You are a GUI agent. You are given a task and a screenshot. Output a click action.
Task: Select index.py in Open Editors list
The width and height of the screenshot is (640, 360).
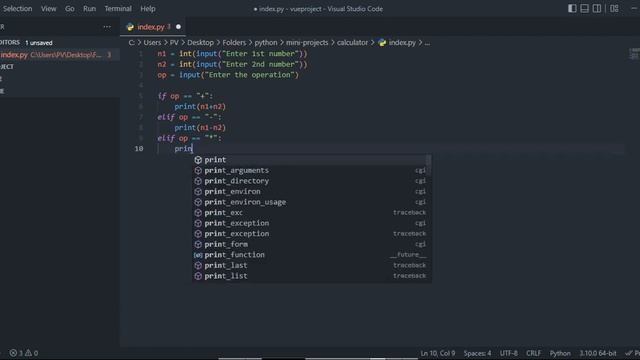coord(60,55)
